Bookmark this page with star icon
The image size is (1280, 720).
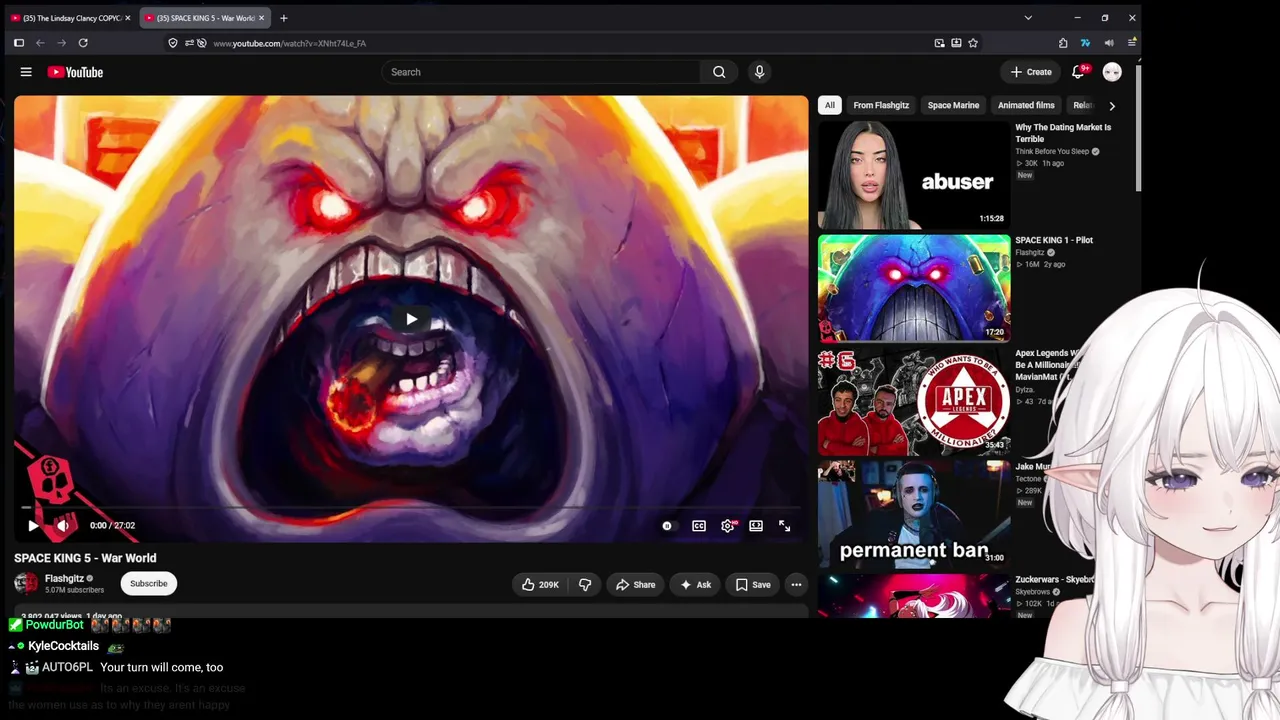coord(973,43)
